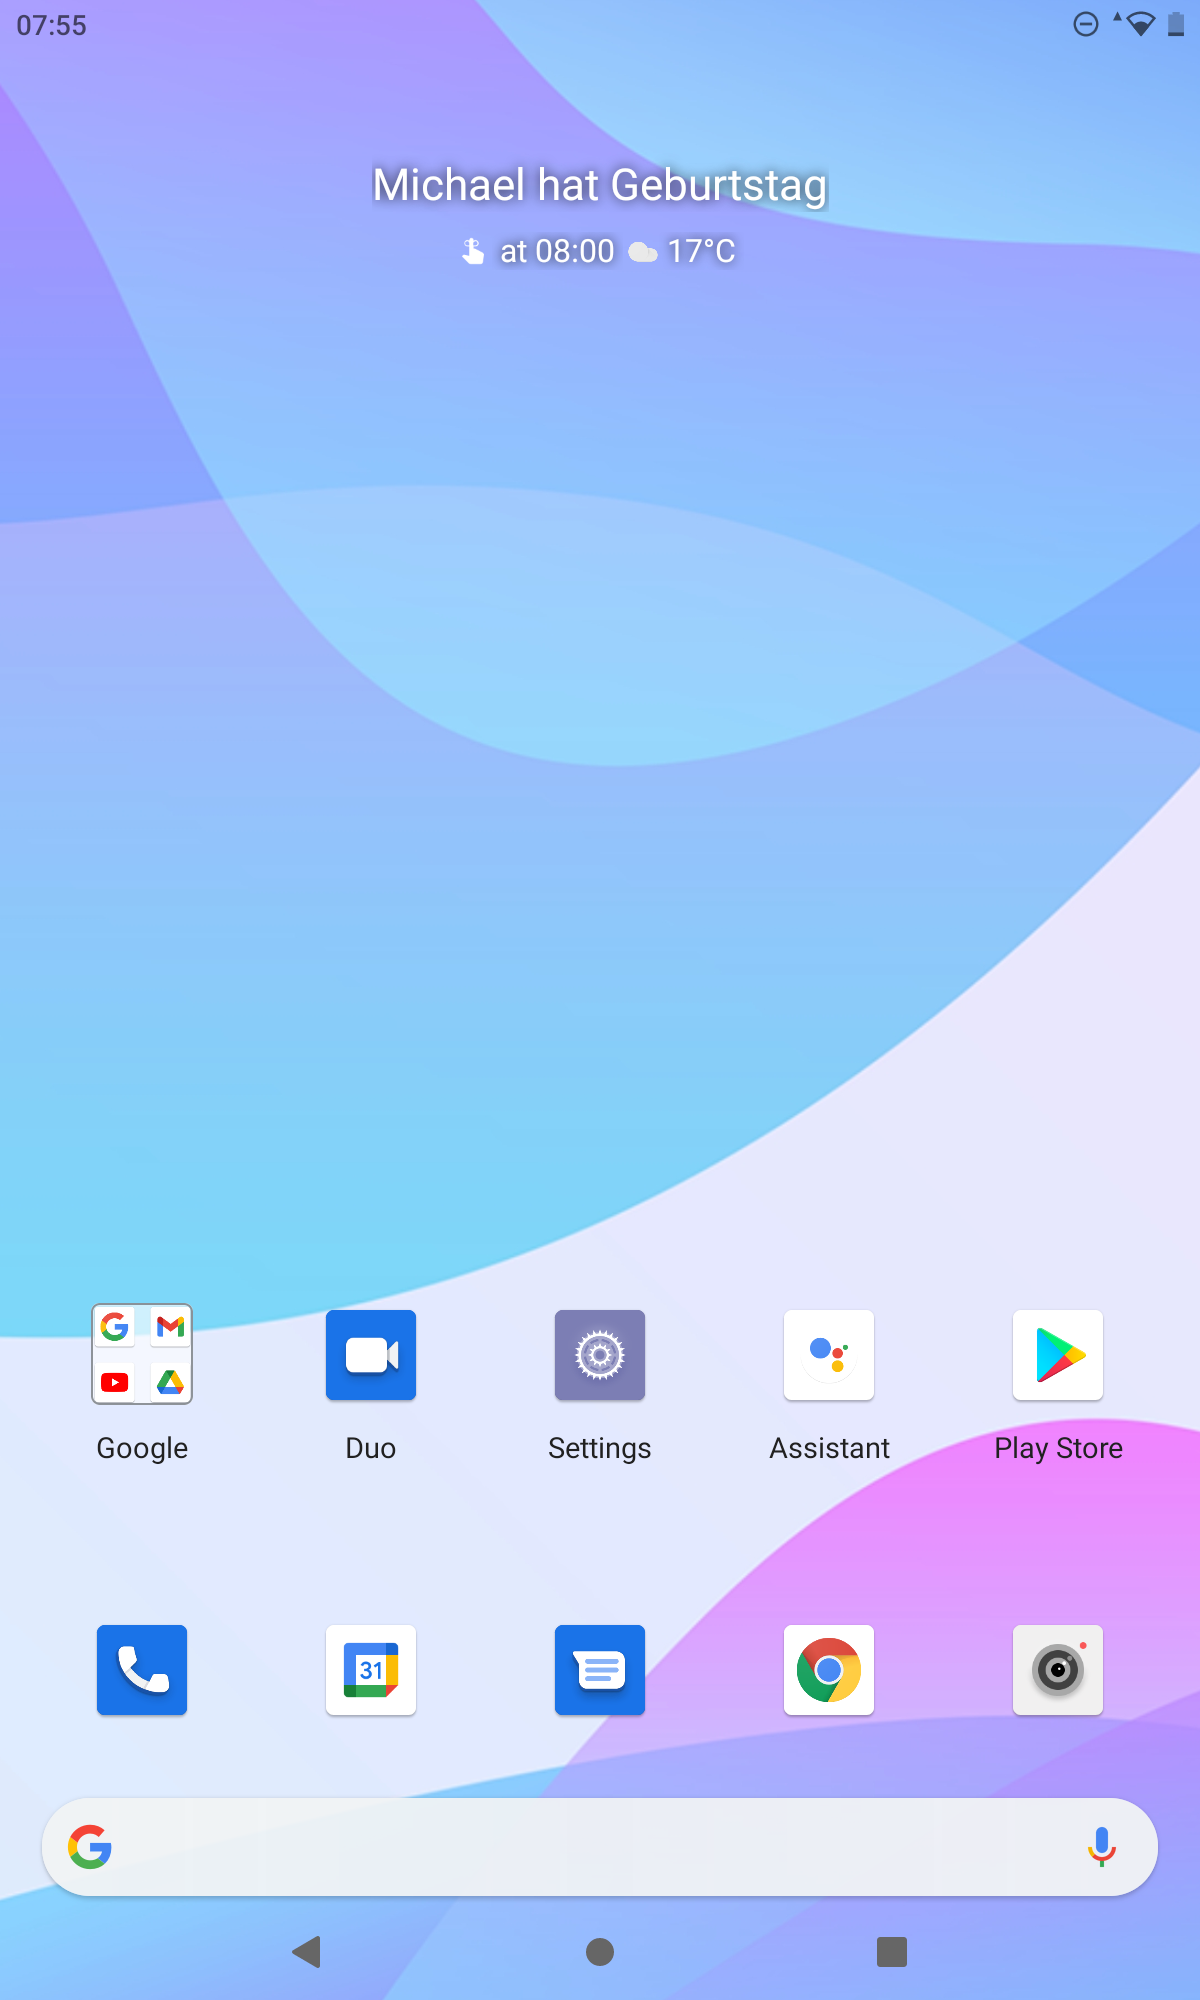
Task: Open the Google Calendar app
Action: tap(371, 1670)
